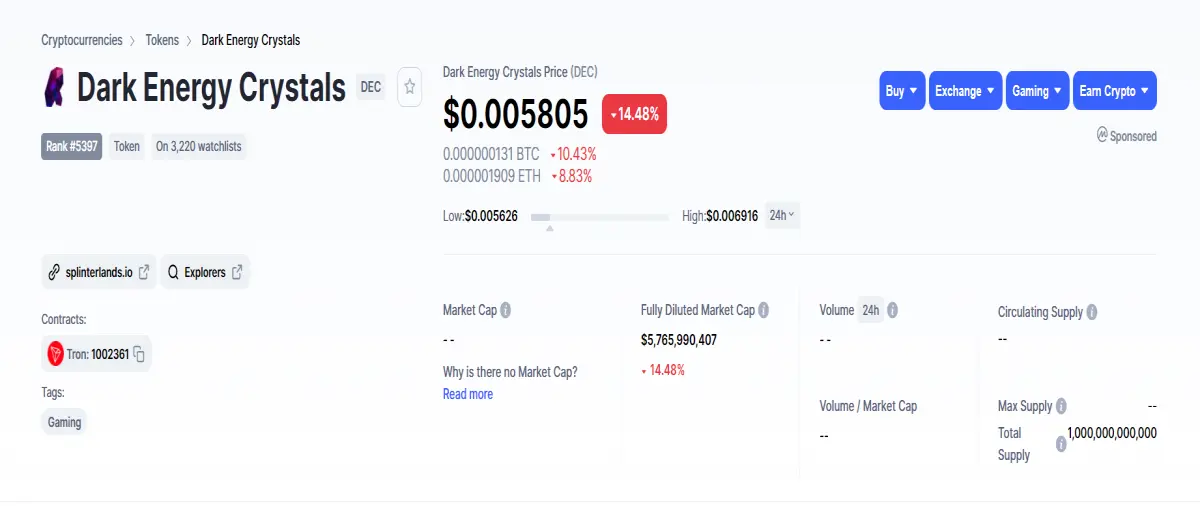
Task: Click the Dark Energy Crystals breadcrumb text
Action: tap(251, 40)
